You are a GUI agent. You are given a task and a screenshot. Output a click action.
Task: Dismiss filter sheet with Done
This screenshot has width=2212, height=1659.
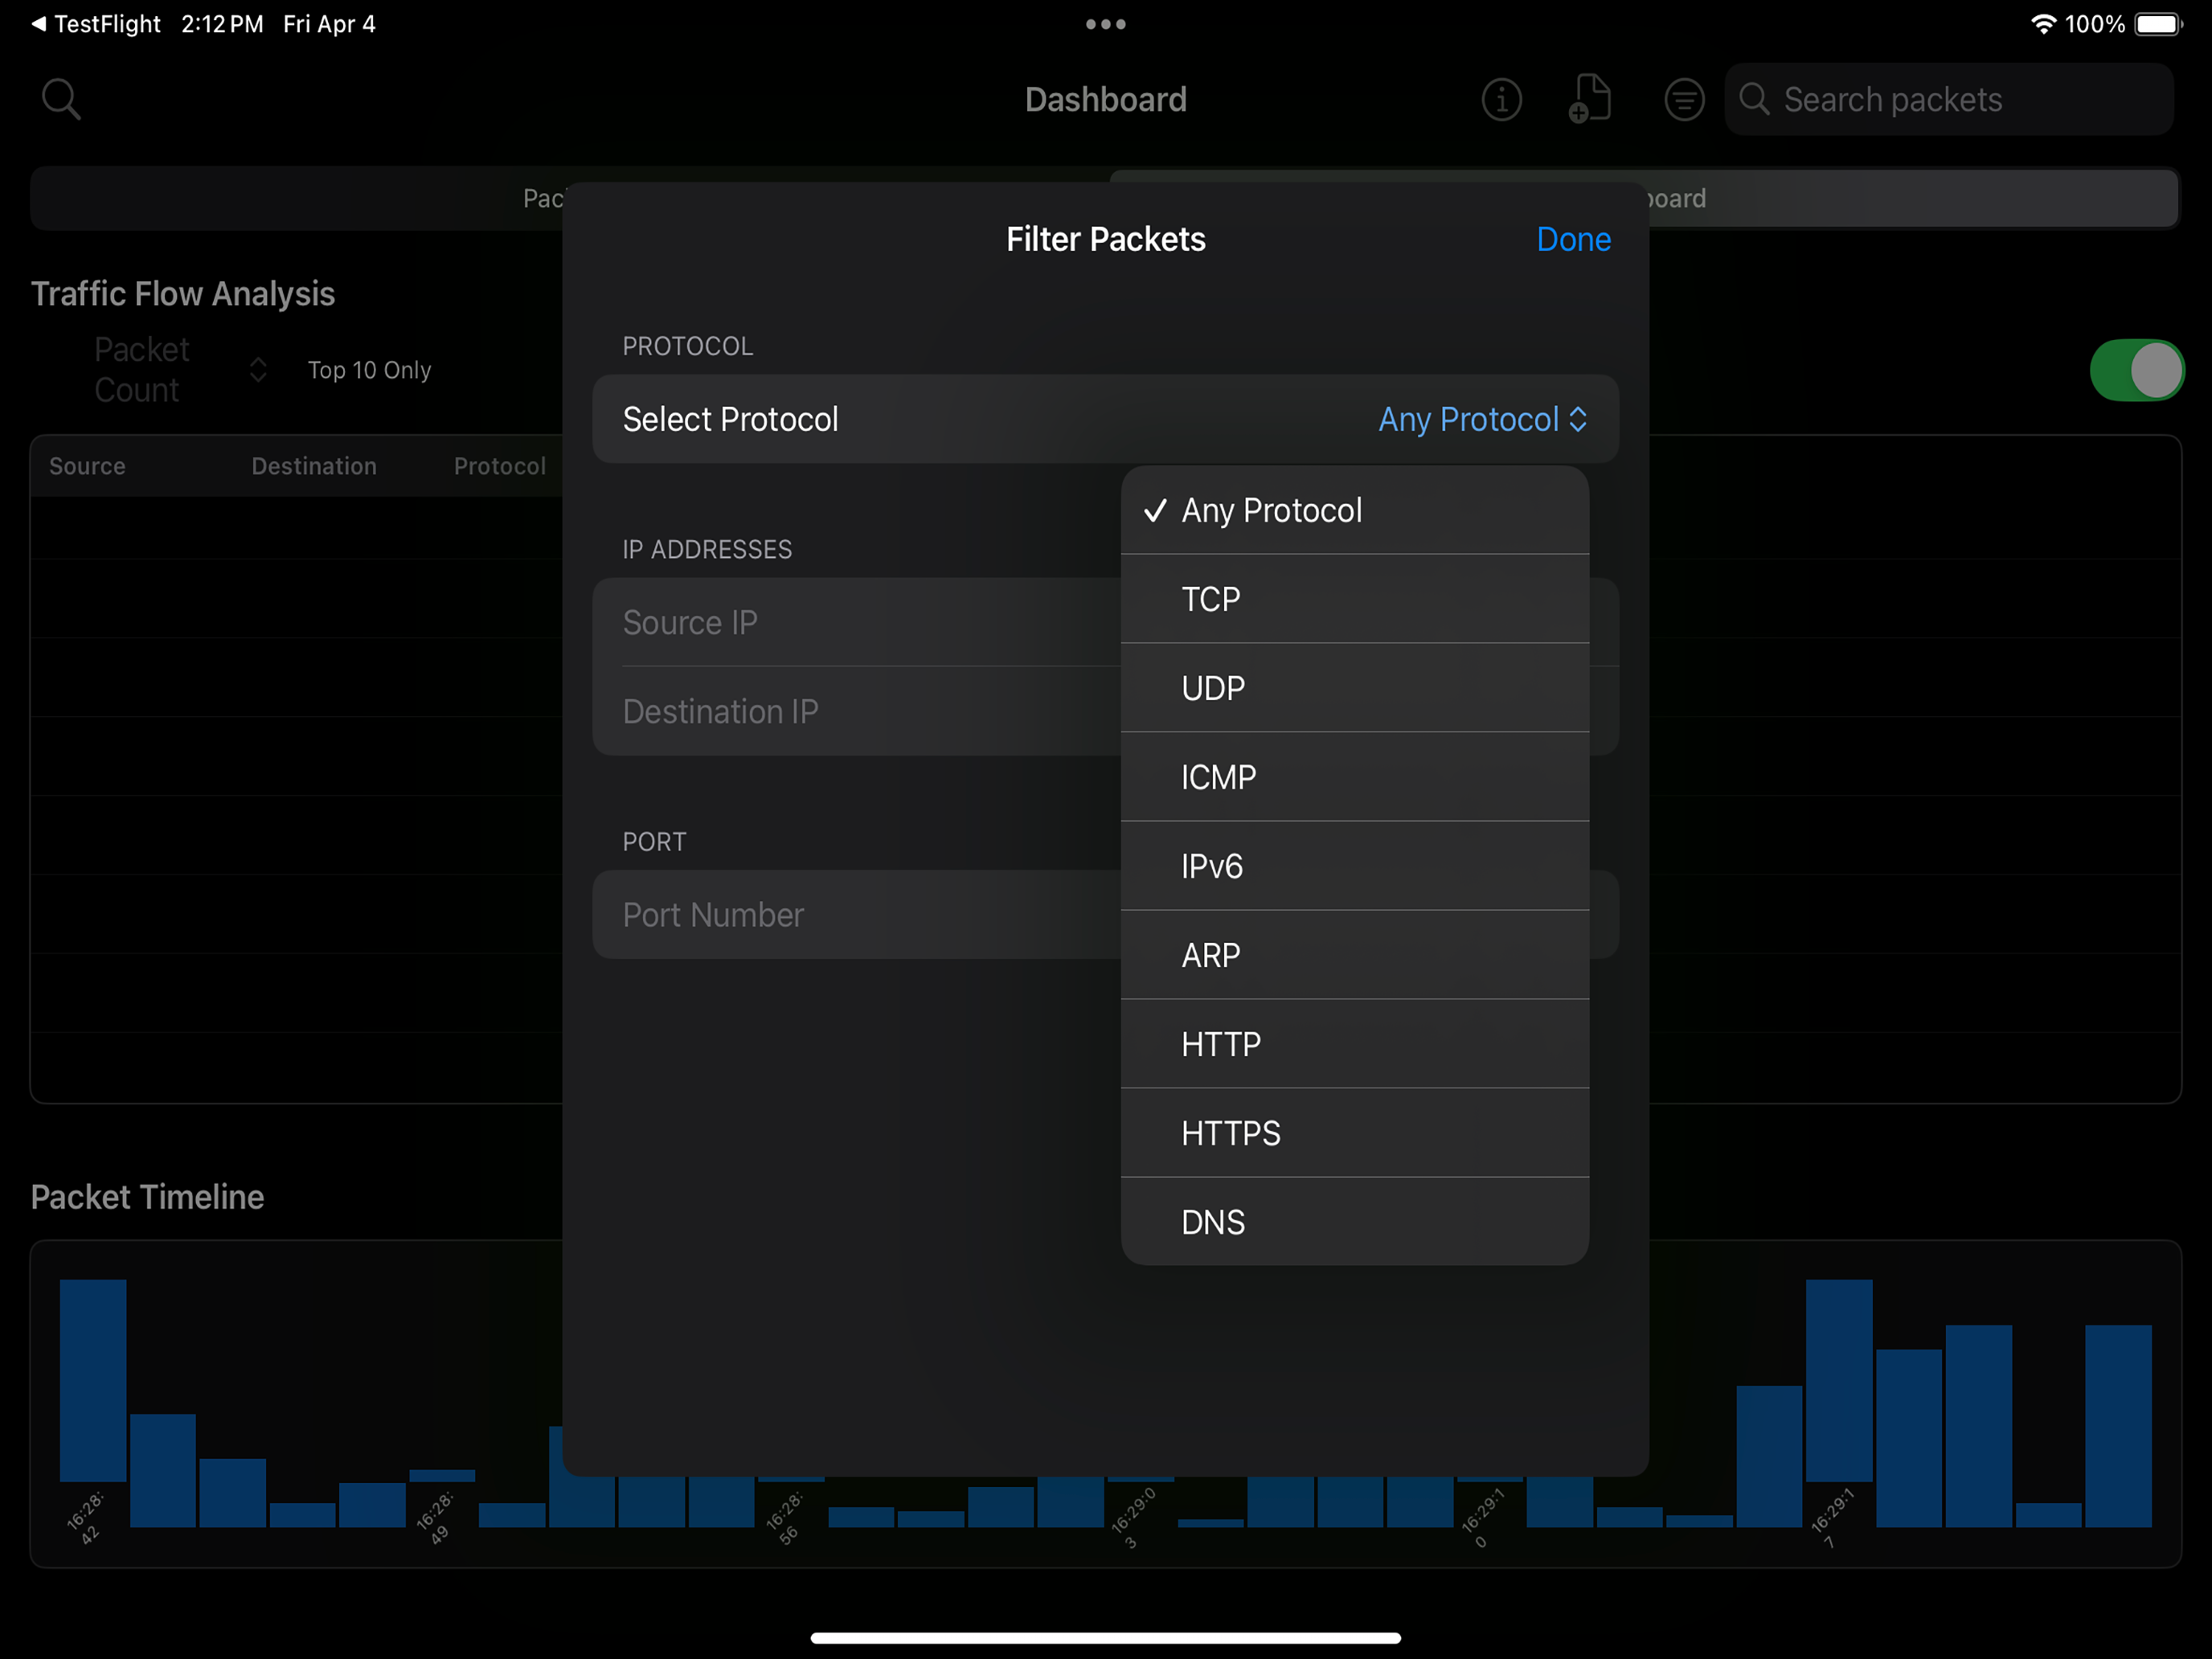1573,239
